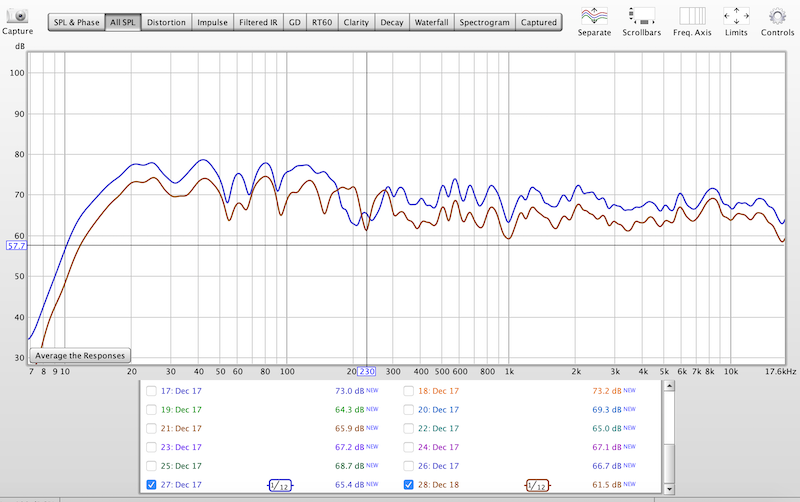Uncheck measurement 27: Dec 17 trace
Screen dimensions: 800x502
[151, 485]
